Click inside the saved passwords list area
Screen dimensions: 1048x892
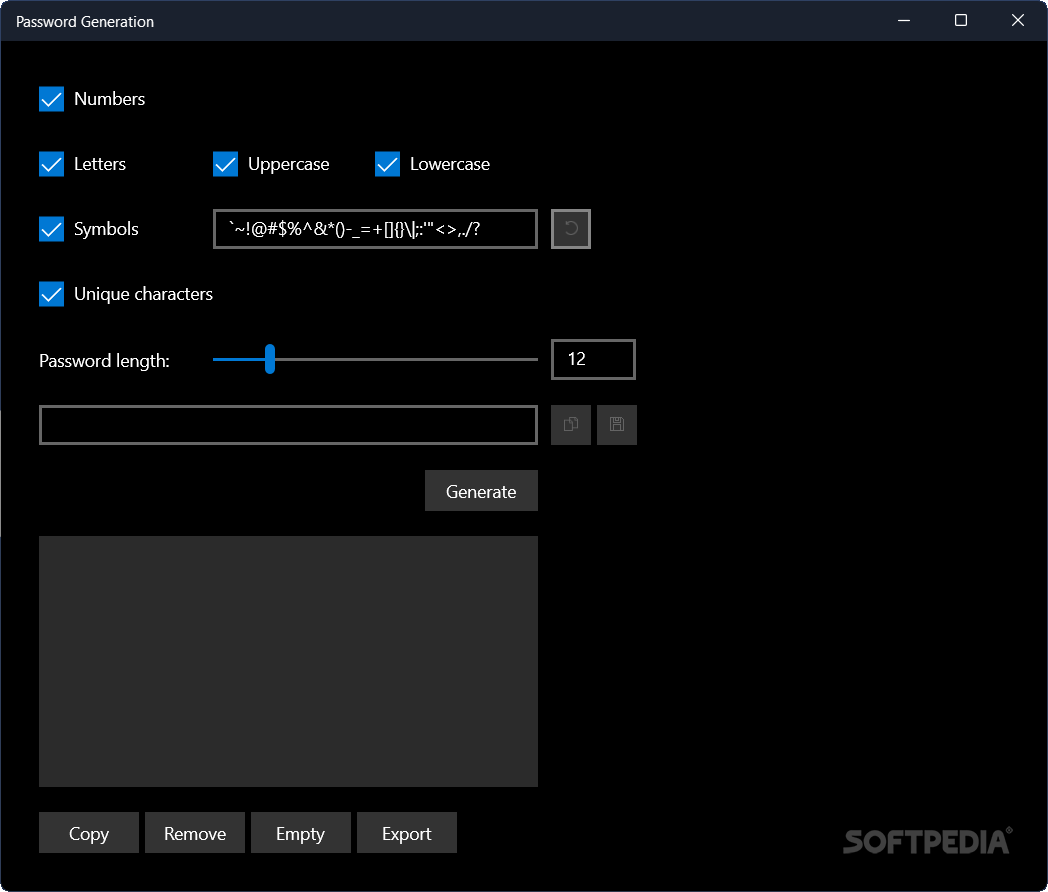pyautogui.click(x=289, y=661)
